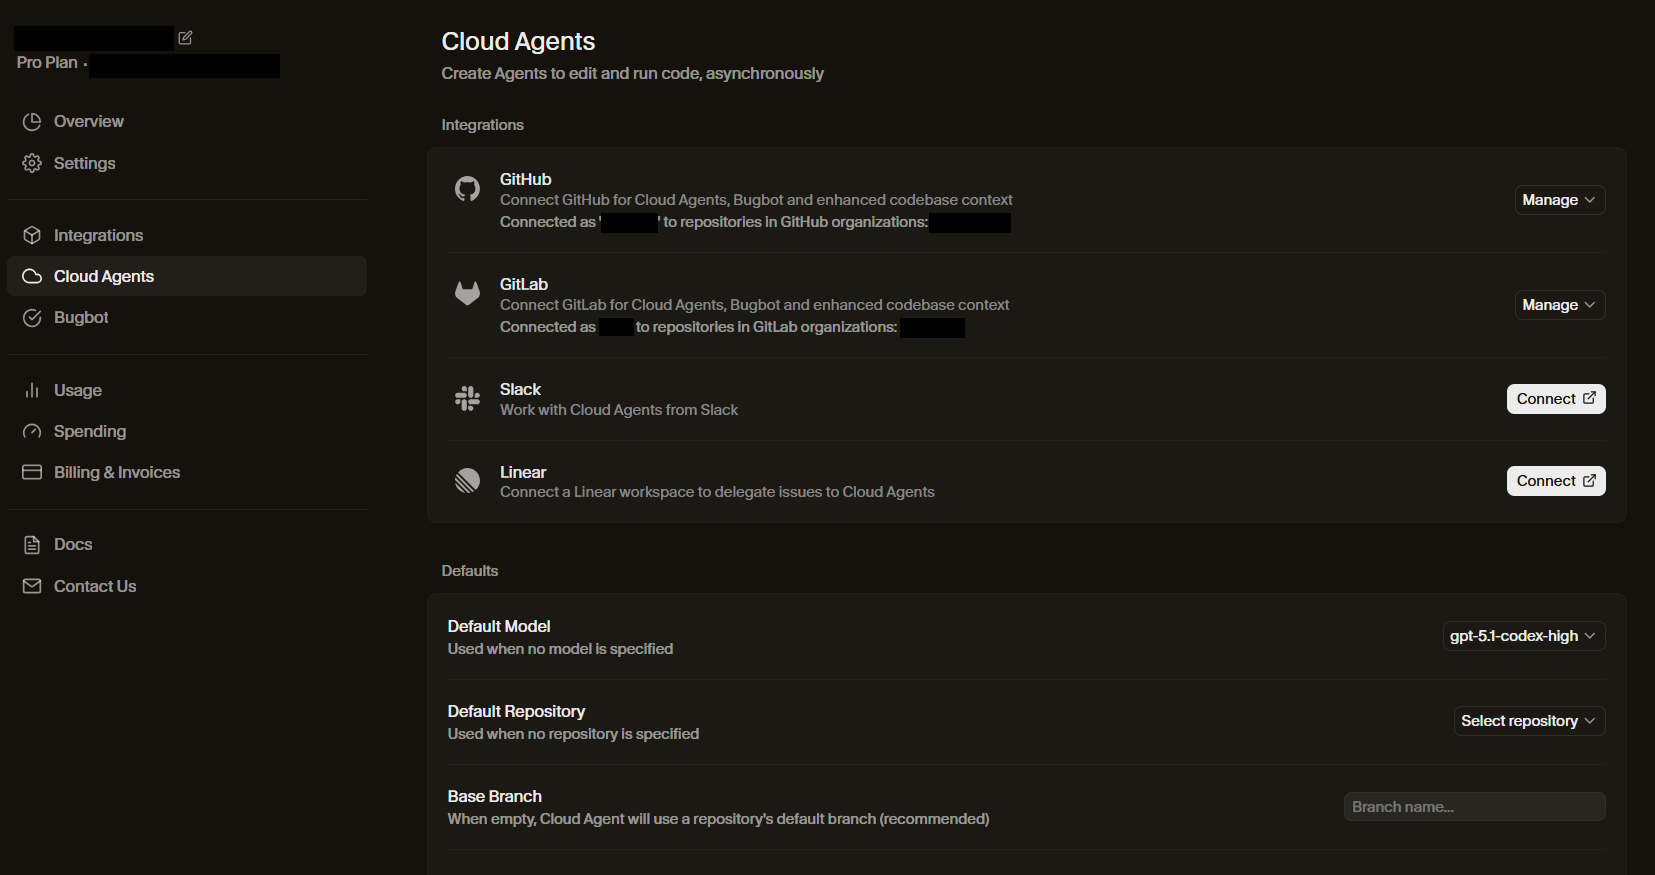
Task: Click the edit icon beside the account name
Action: [185, 38]
